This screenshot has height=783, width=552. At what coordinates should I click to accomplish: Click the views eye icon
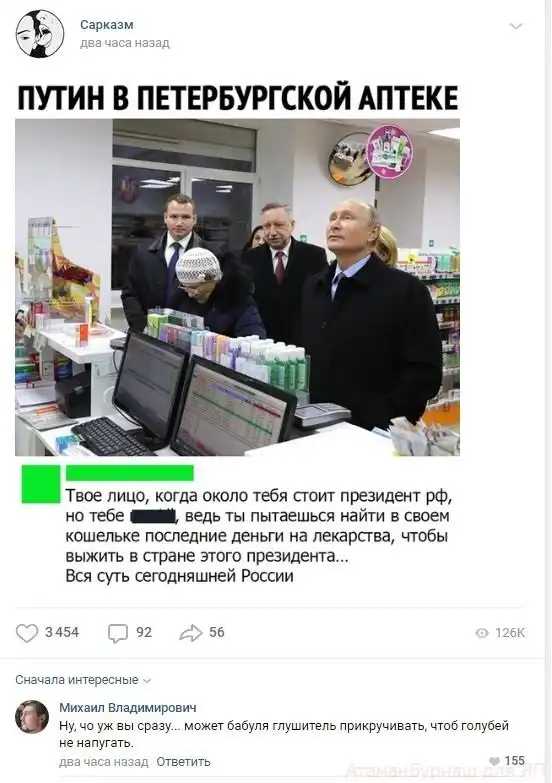(x=482, y=633)
